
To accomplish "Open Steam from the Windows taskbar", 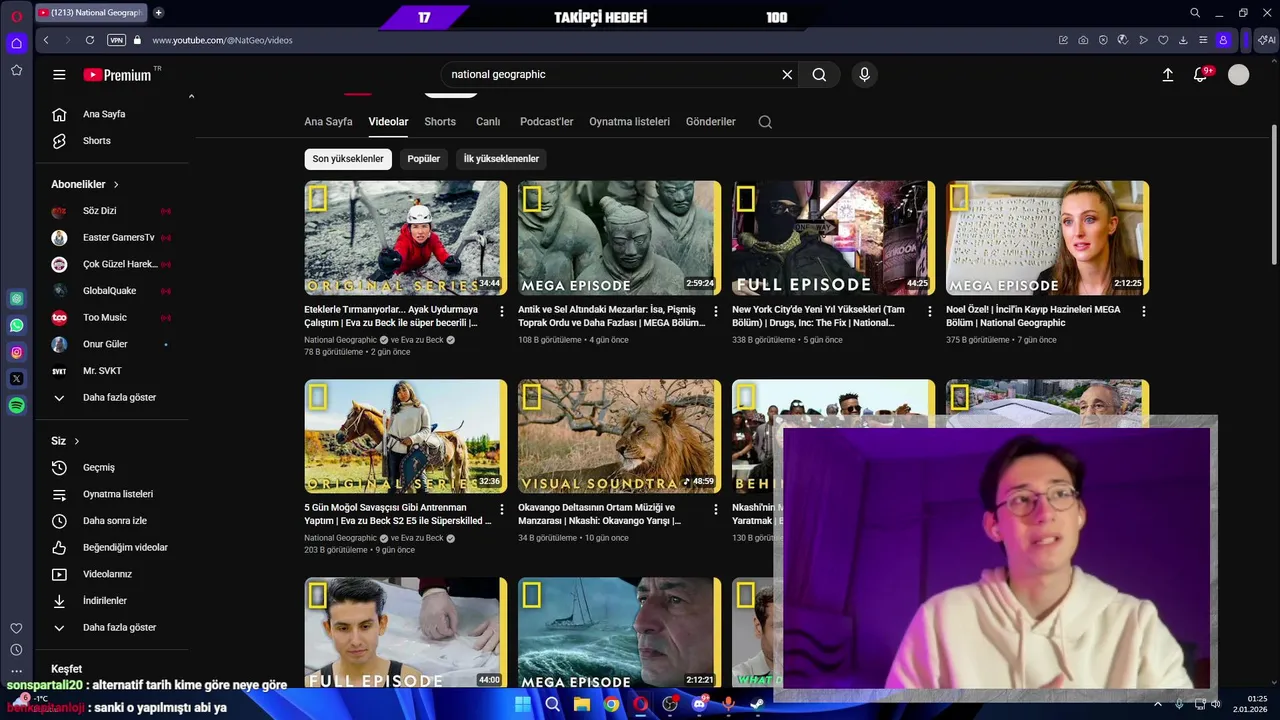I will [757, 704].
